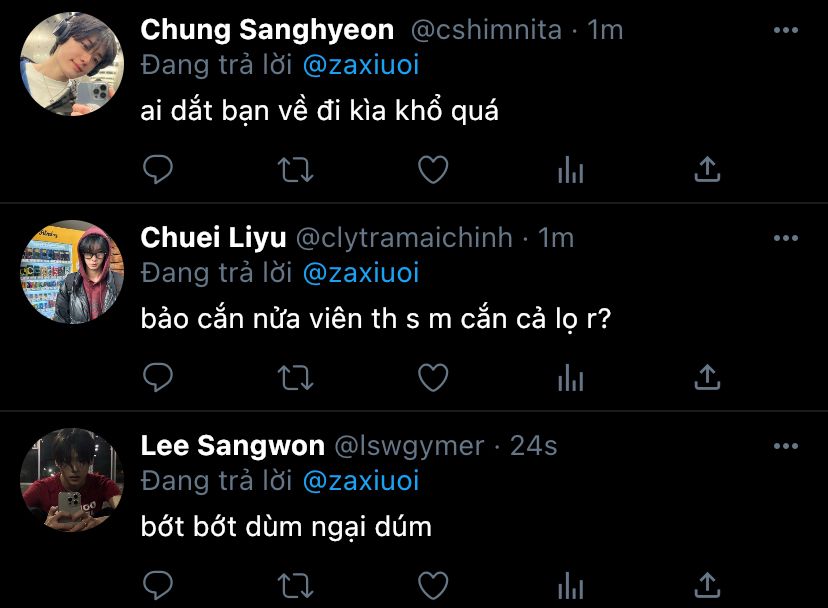Share Chung Sanghyeon's tweet
The image size is (828, 608).
coord(707,170)
